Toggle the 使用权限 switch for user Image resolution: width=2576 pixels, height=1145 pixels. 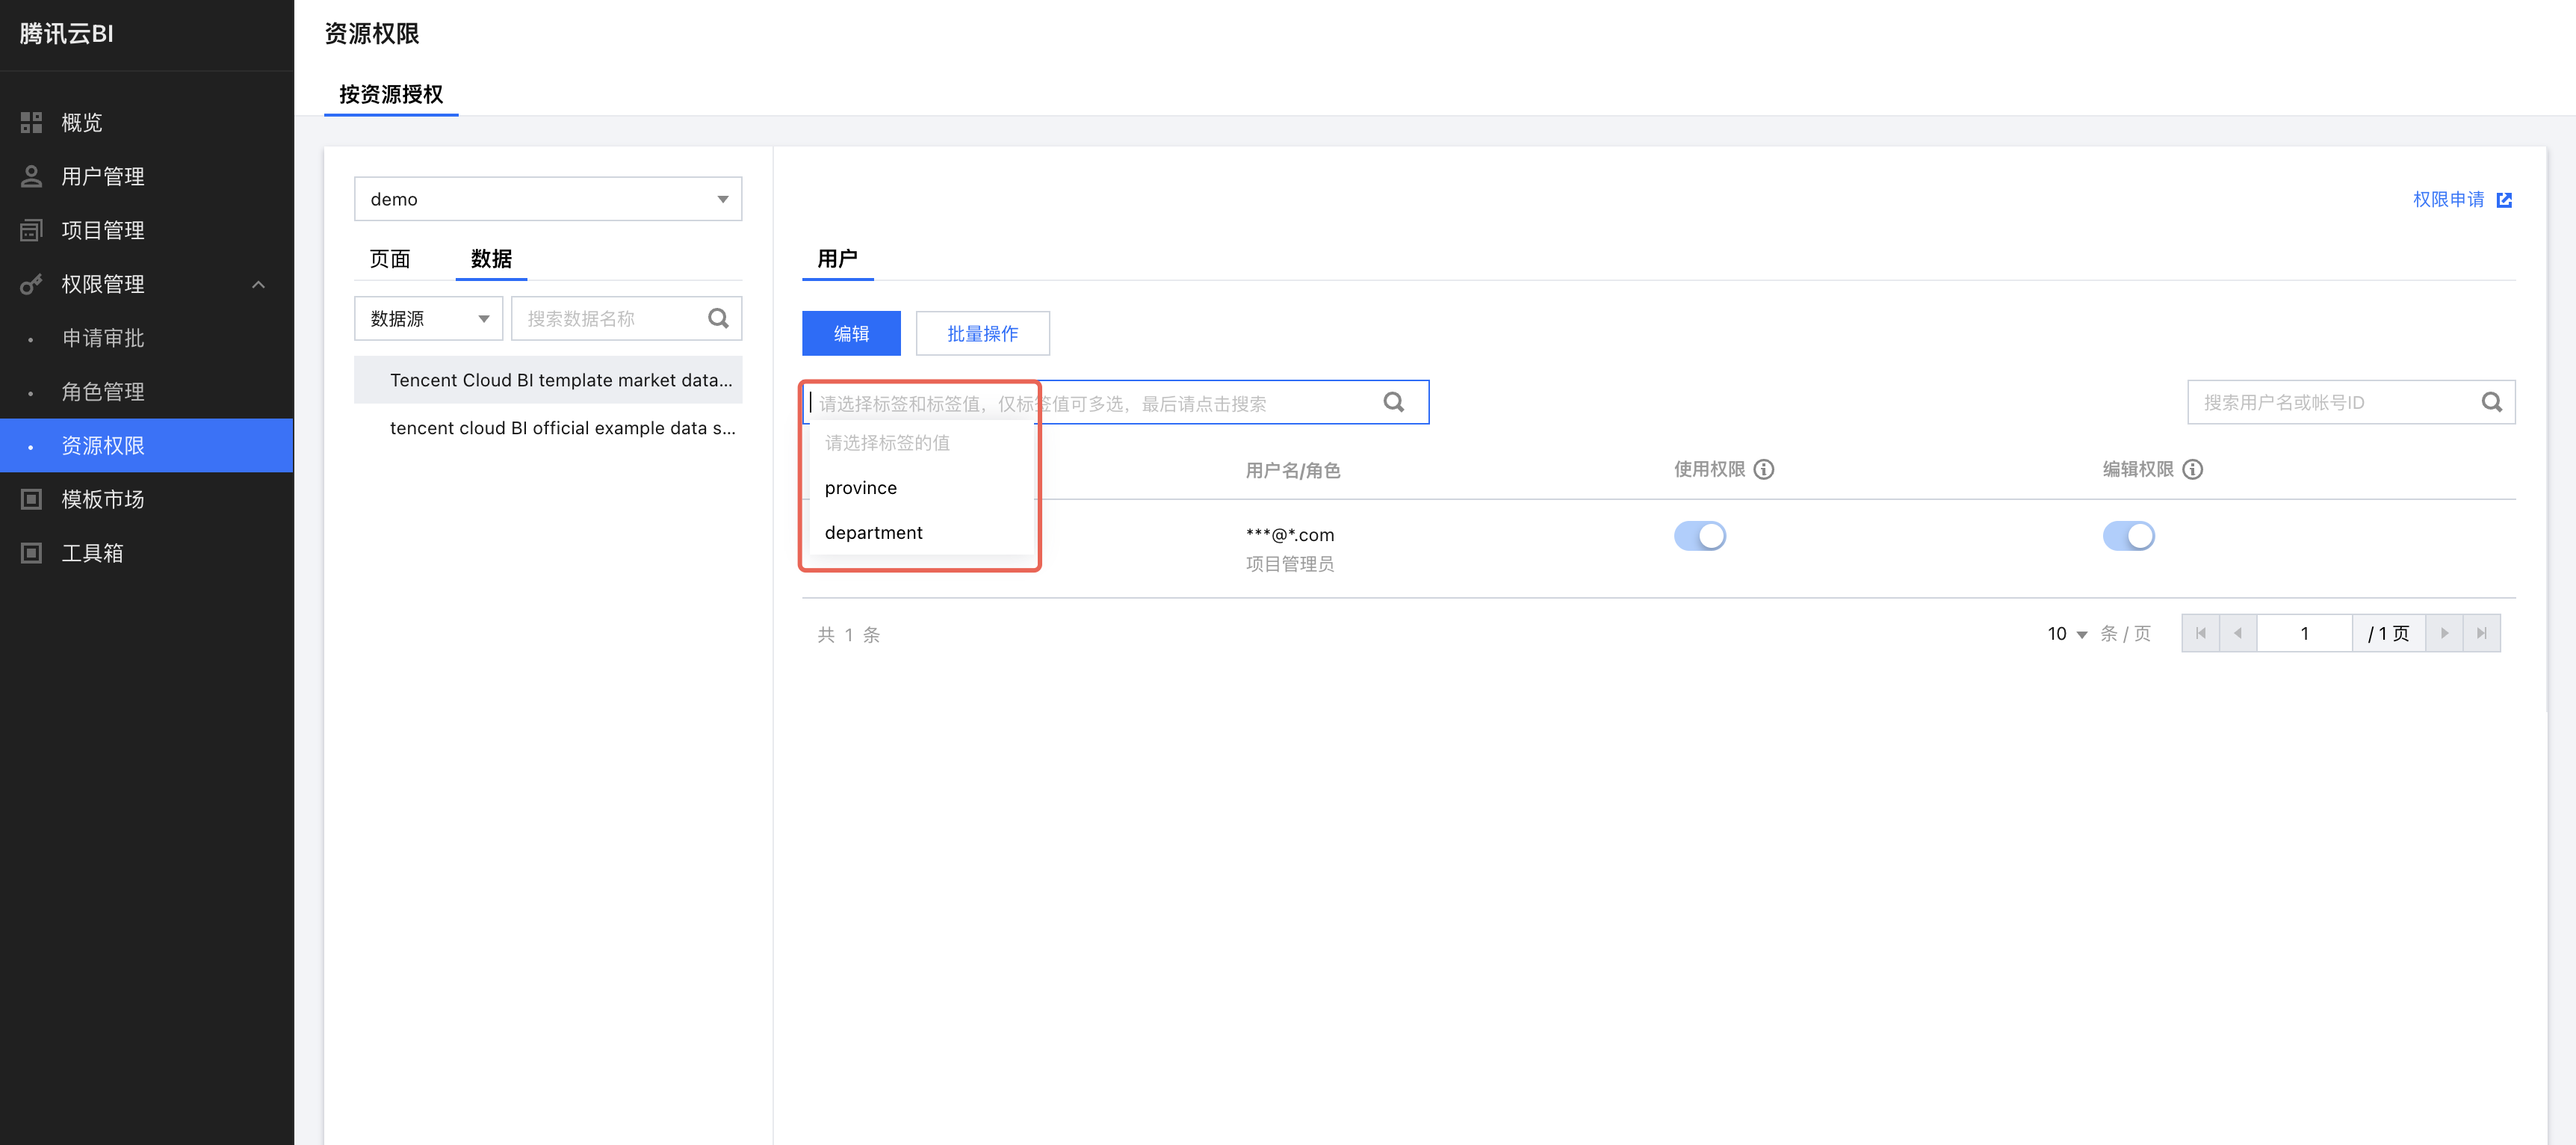click(1699, 536)
